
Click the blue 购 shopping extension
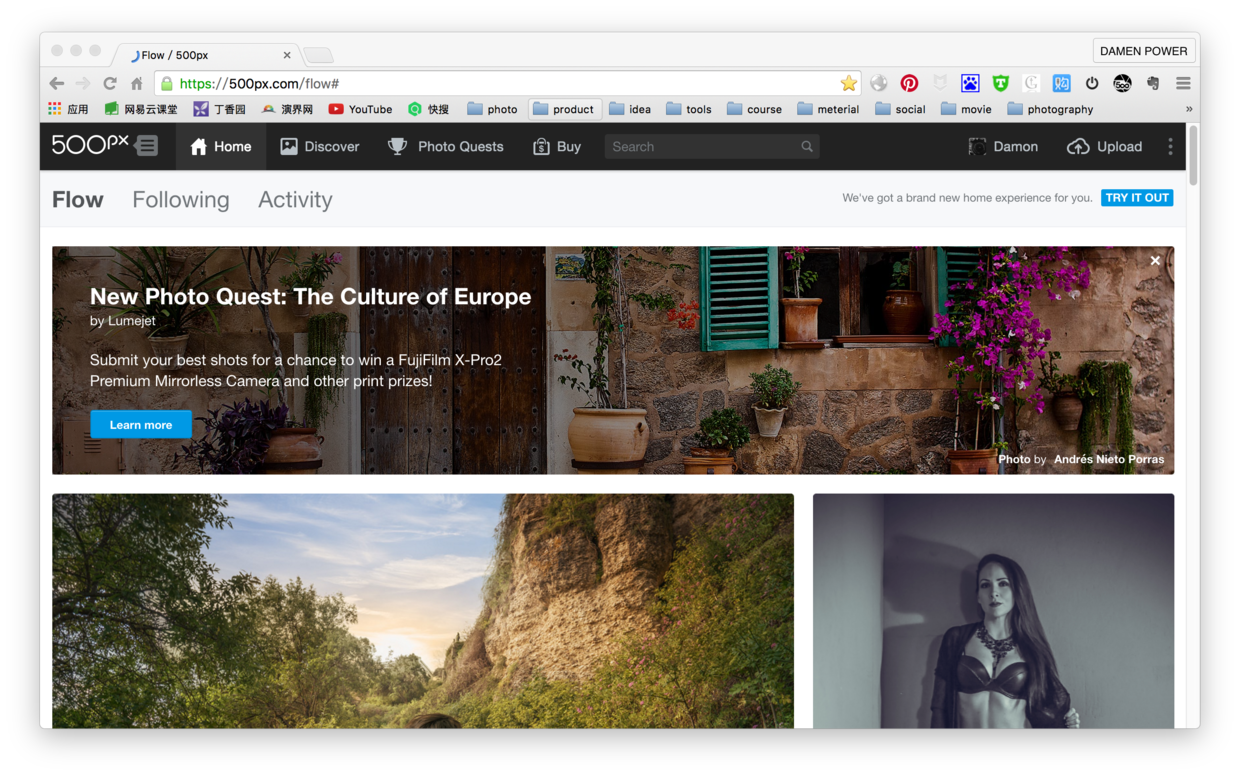click(1061, 83)
